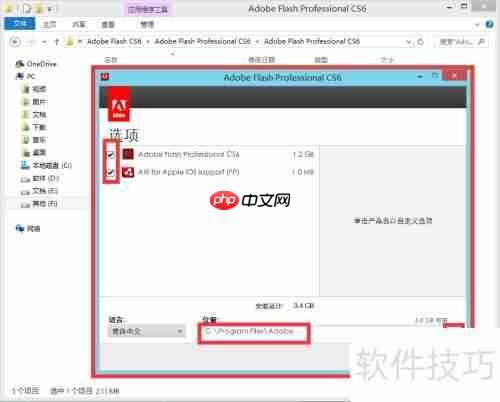Click the network icon in sidebar
This screenshot has width=500, height=402.
pyautogui.click(x=20, y=228)
